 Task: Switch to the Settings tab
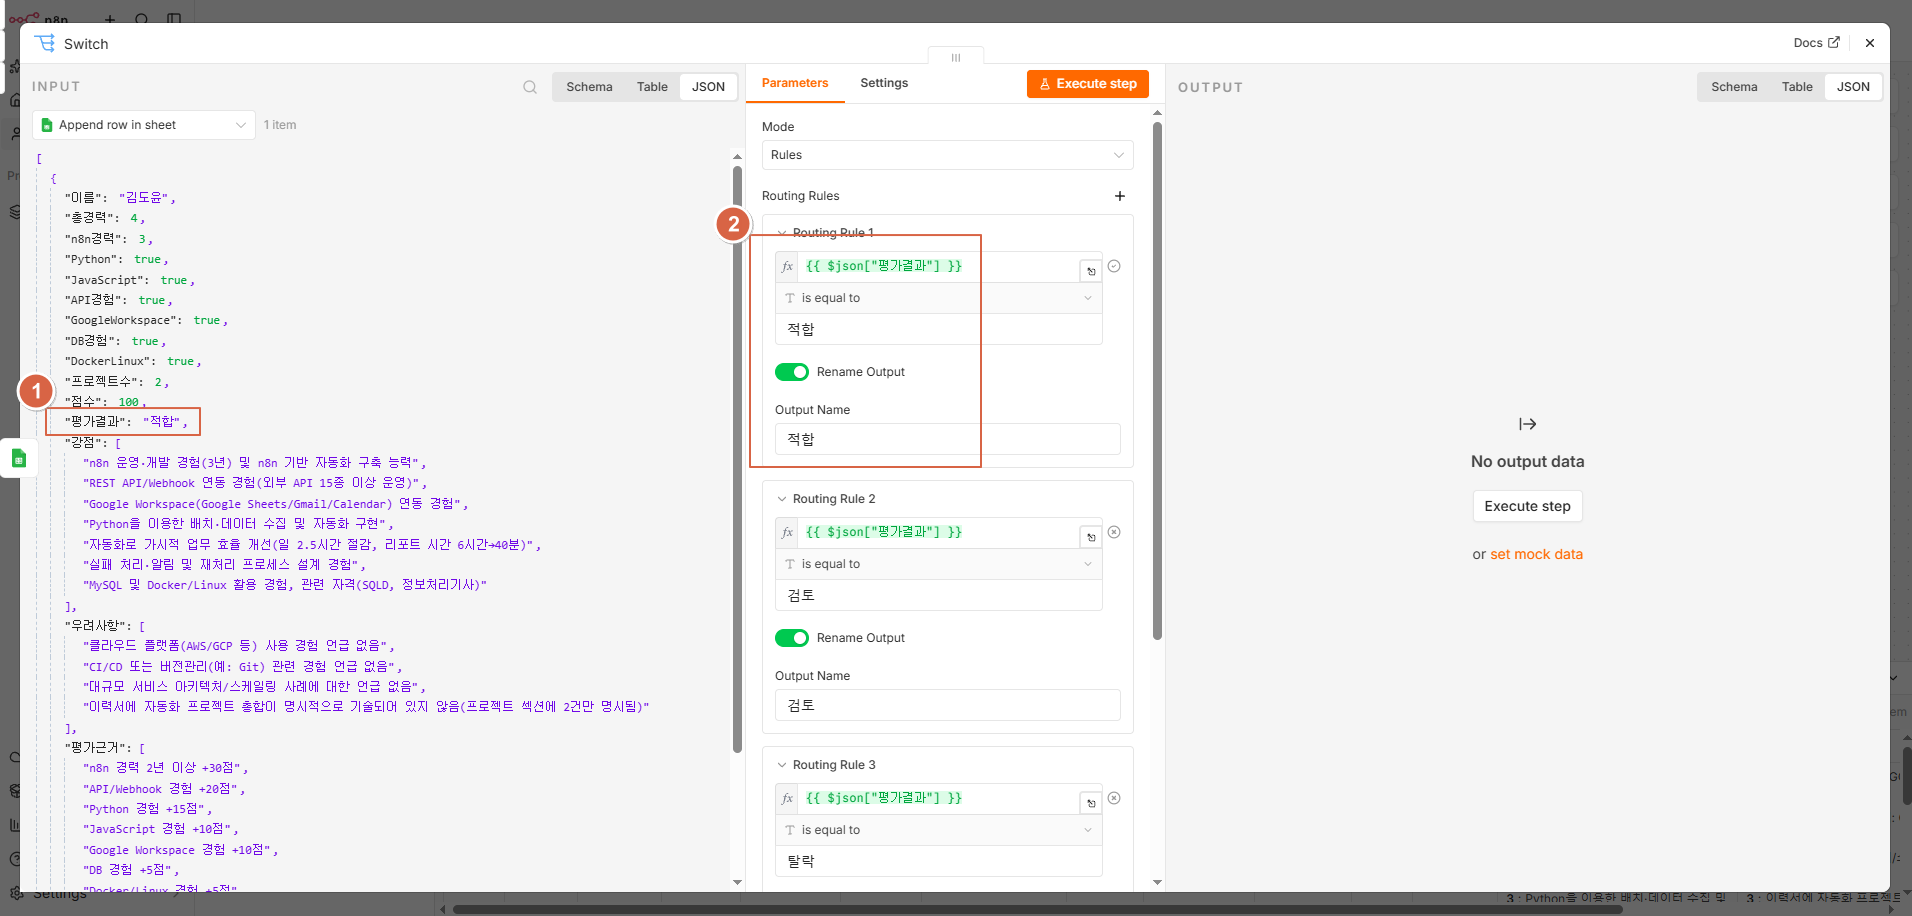(x=884, y=83)
